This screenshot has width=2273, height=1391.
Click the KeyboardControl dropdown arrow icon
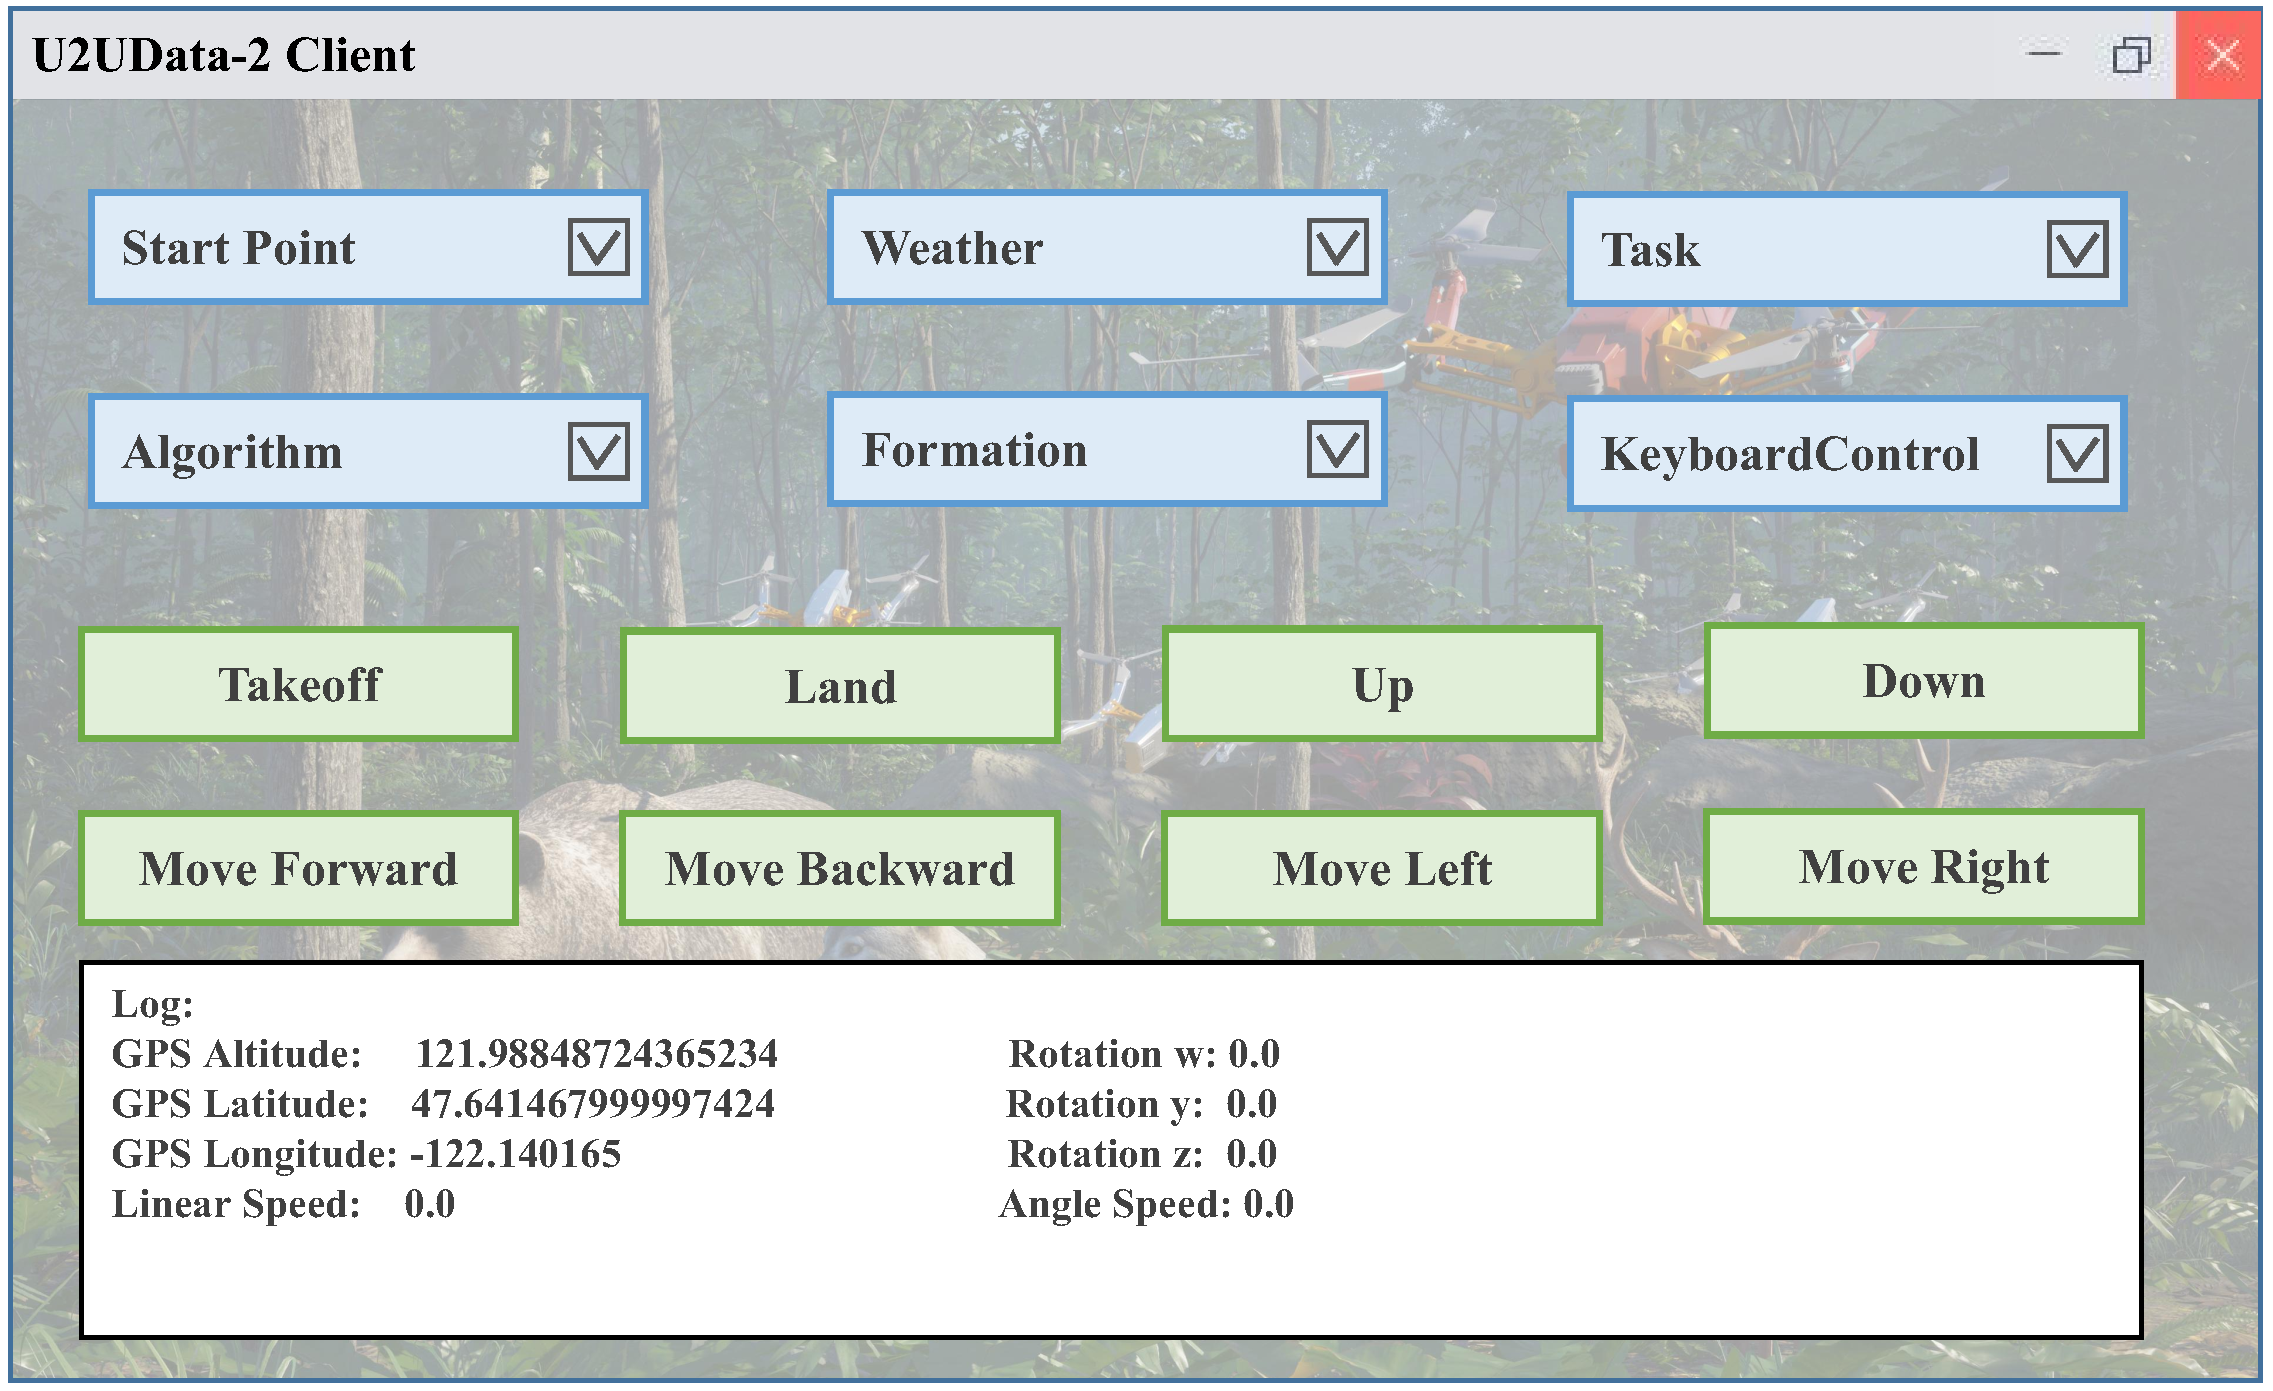point(2077,453)
